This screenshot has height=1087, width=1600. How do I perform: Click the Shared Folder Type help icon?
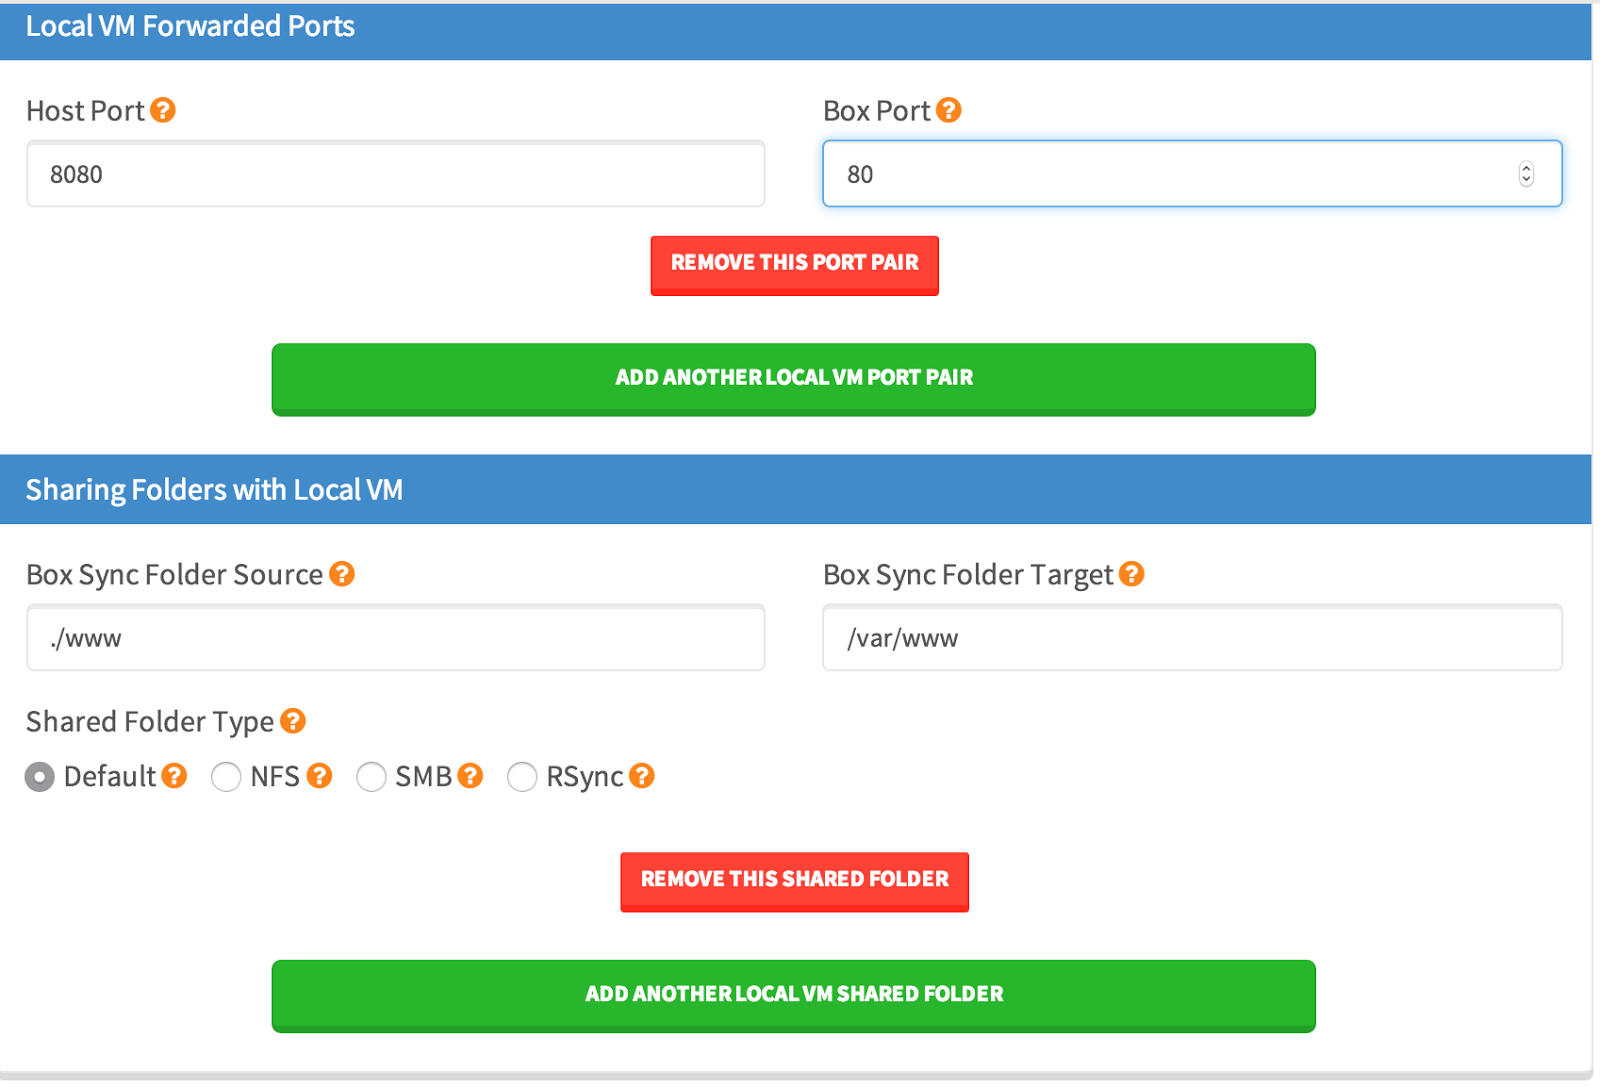tap(293, 721)
